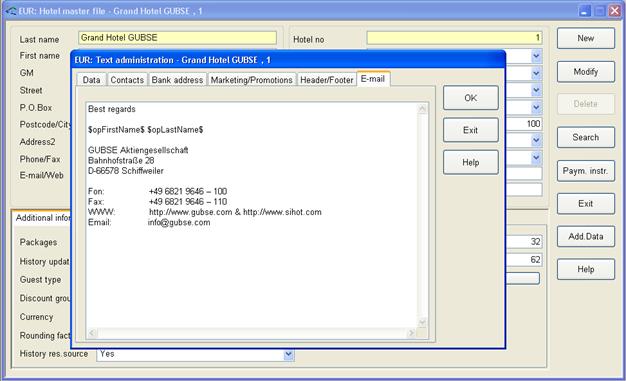
Task: Click the 'D-66578 Schiffweiler' line
Action: click(x=126, y=171)
